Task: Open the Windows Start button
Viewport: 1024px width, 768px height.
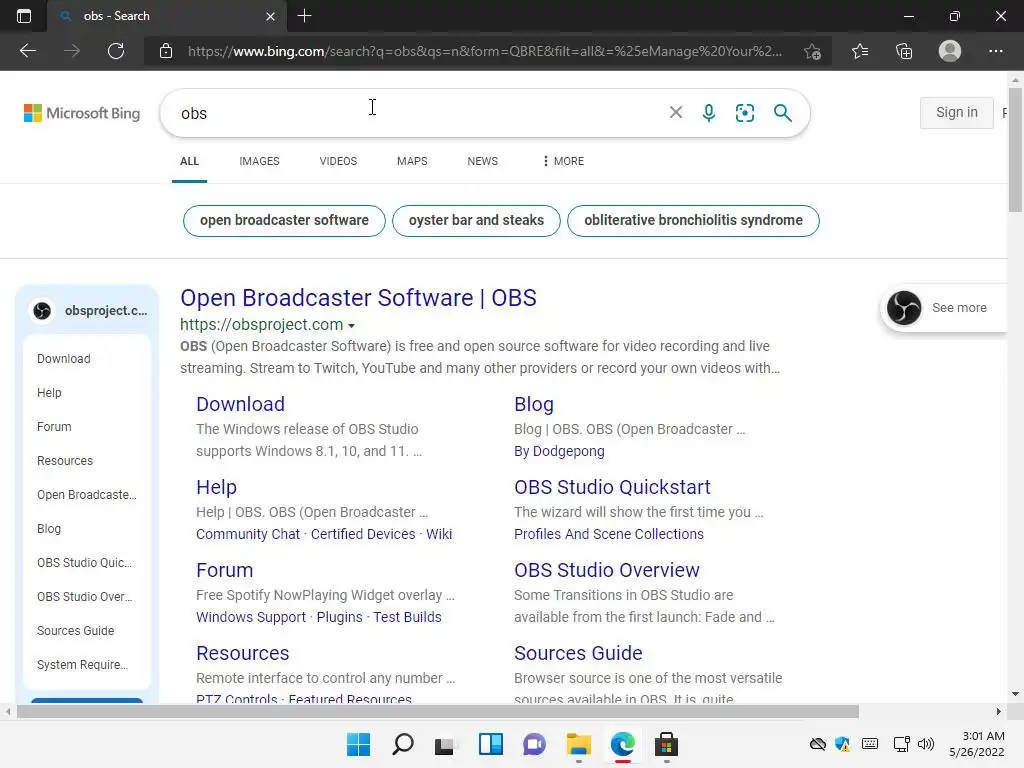Action: [x=358, y=744]
